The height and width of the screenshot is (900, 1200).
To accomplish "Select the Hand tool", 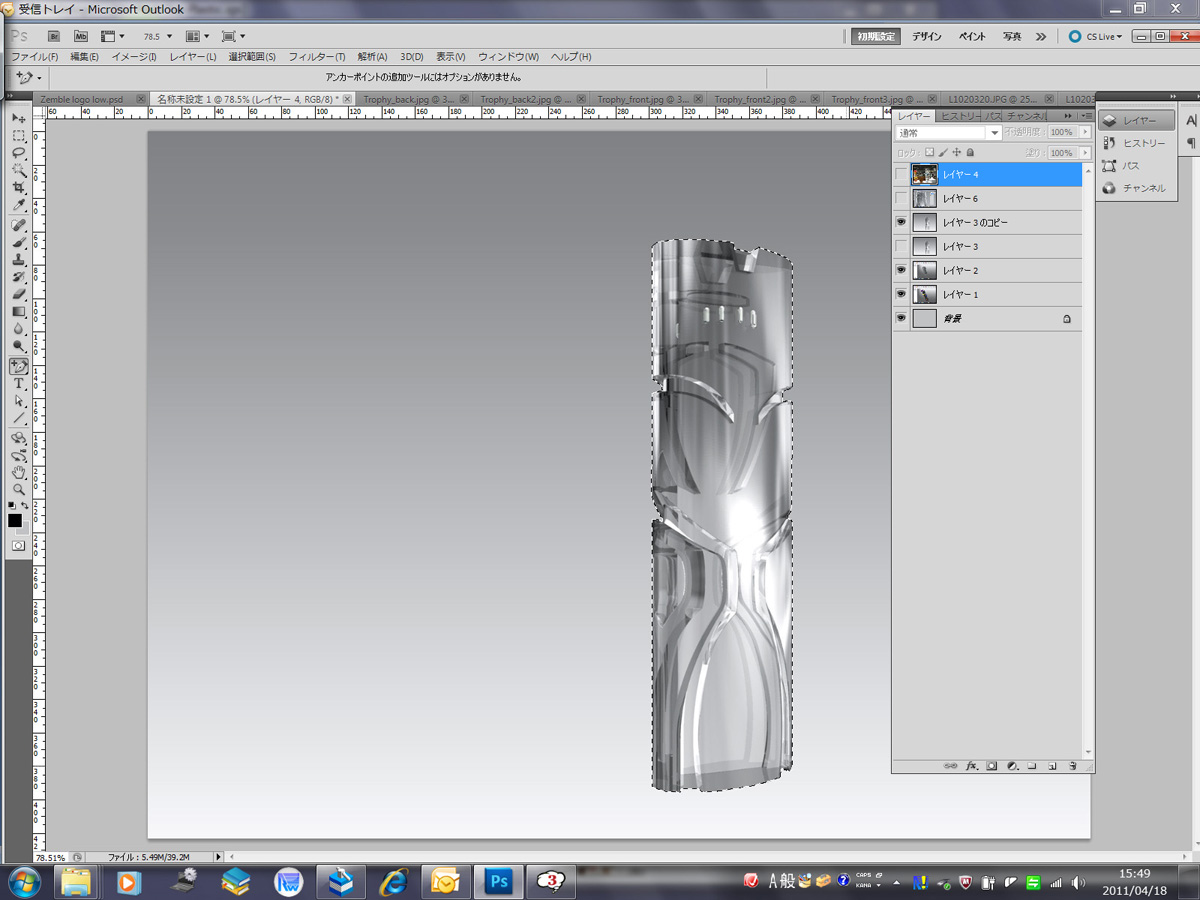I will click(x=18, y=473).
